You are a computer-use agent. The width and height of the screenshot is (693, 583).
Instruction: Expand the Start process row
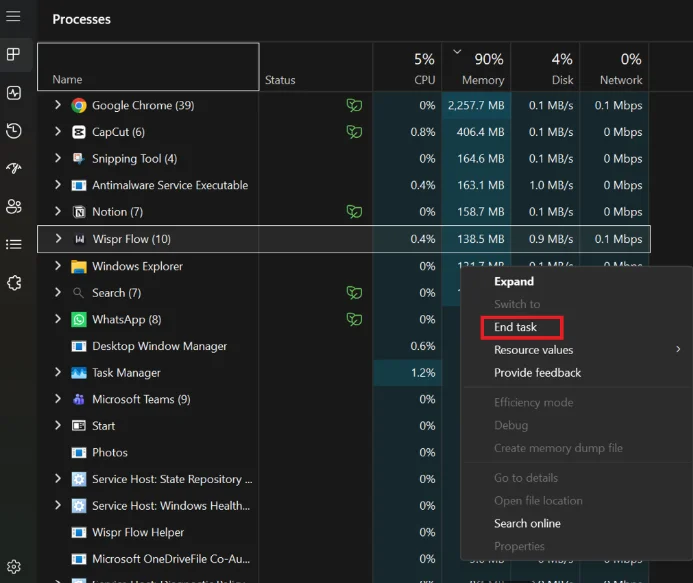[x=58, y=425]
